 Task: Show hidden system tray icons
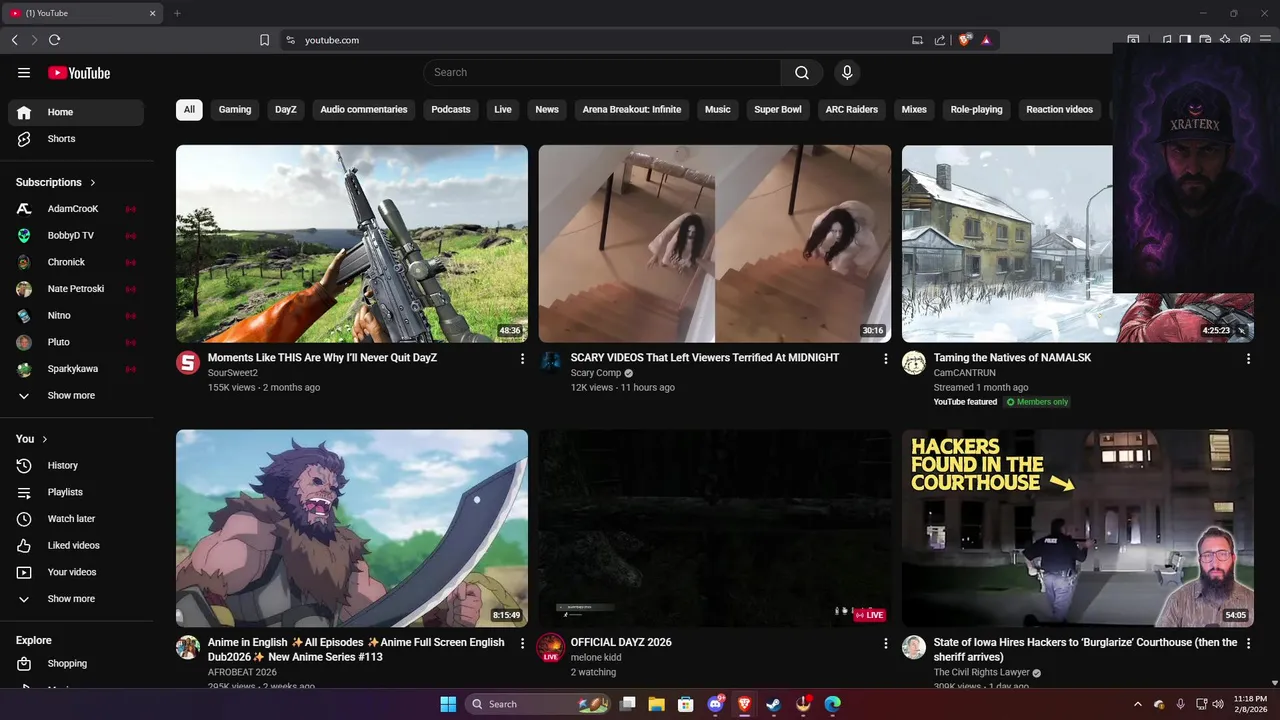coord(1137,704)
